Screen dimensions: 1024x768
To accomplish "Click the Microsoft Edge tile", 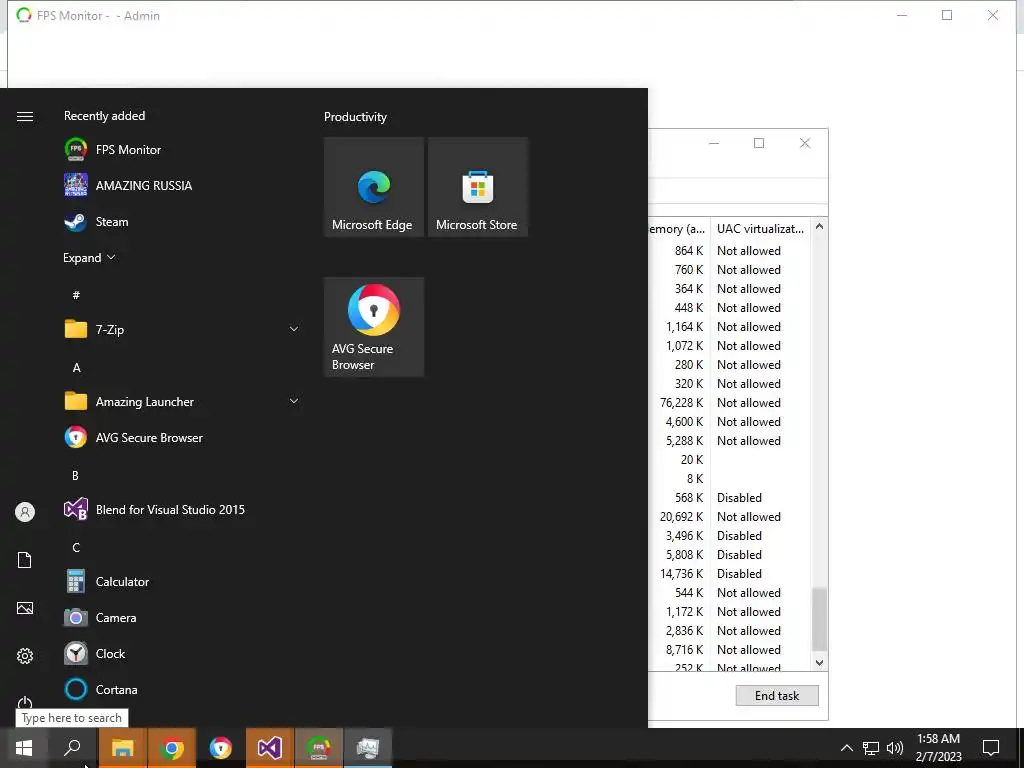I will (374, 187).
